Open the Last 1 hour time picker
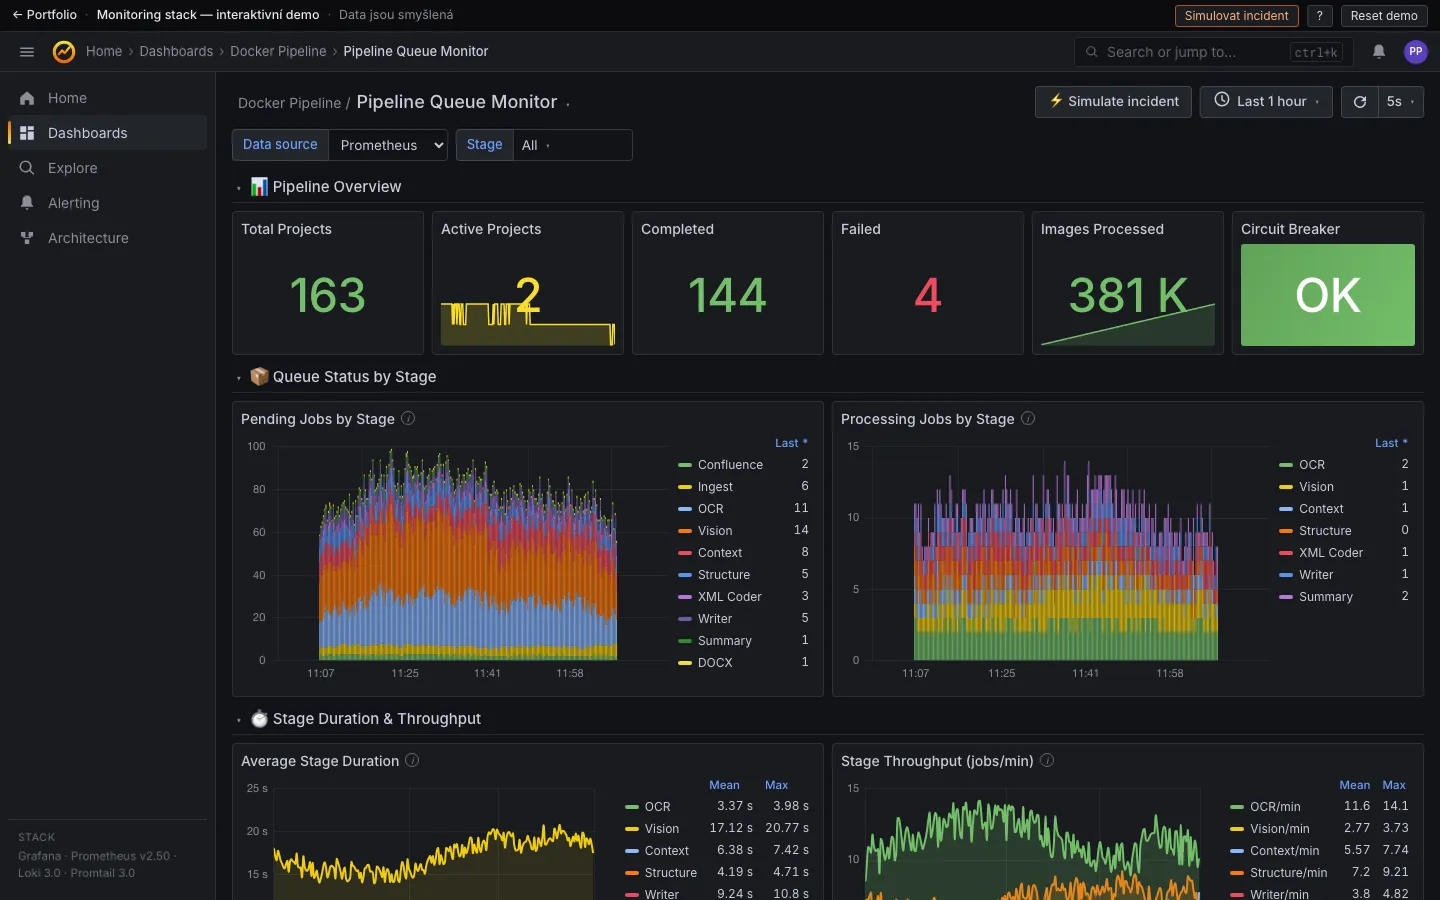The width and height of the screenshot is (1440, 900). [x=1266, y=102]
